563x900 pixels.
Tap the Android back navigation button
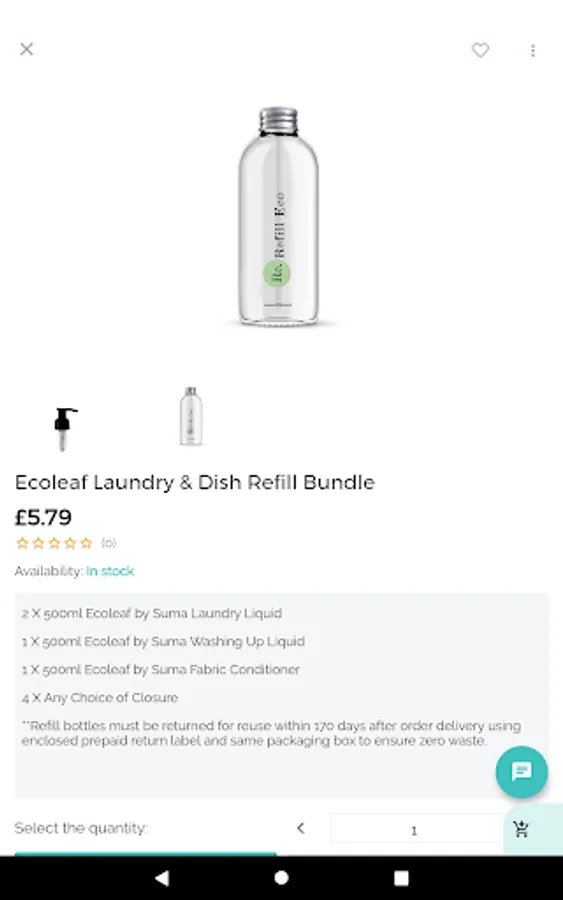tap(162, 878)
